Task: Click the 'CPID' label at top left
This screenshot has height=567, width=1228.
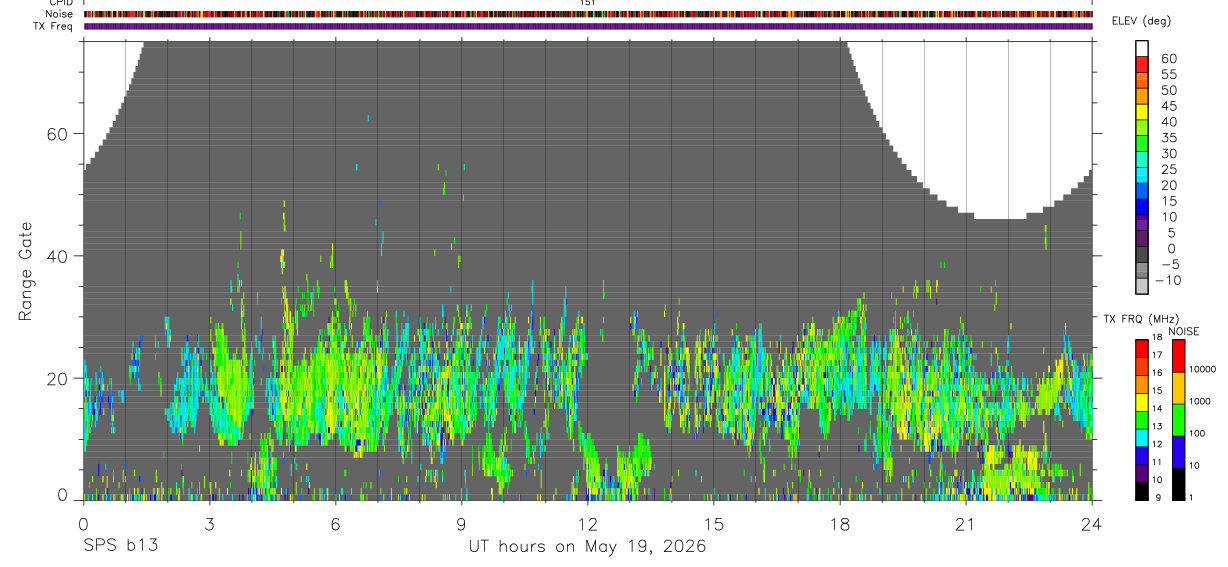Action: tap(61, 3)
